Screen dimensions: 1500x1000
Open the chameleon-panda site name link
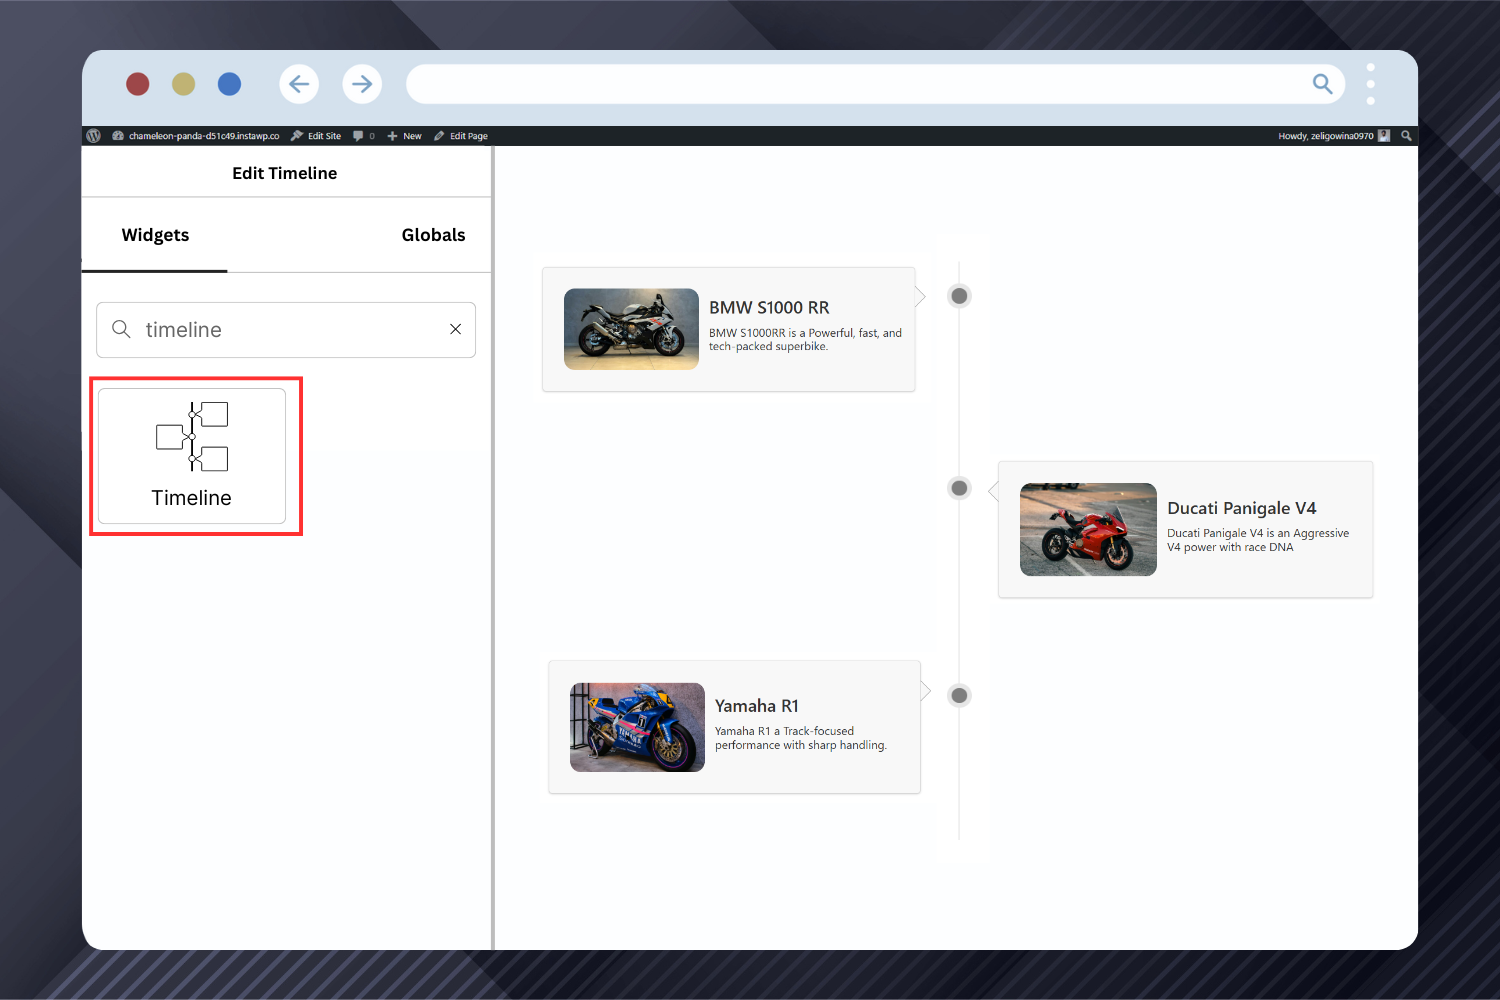click(196, 136)
